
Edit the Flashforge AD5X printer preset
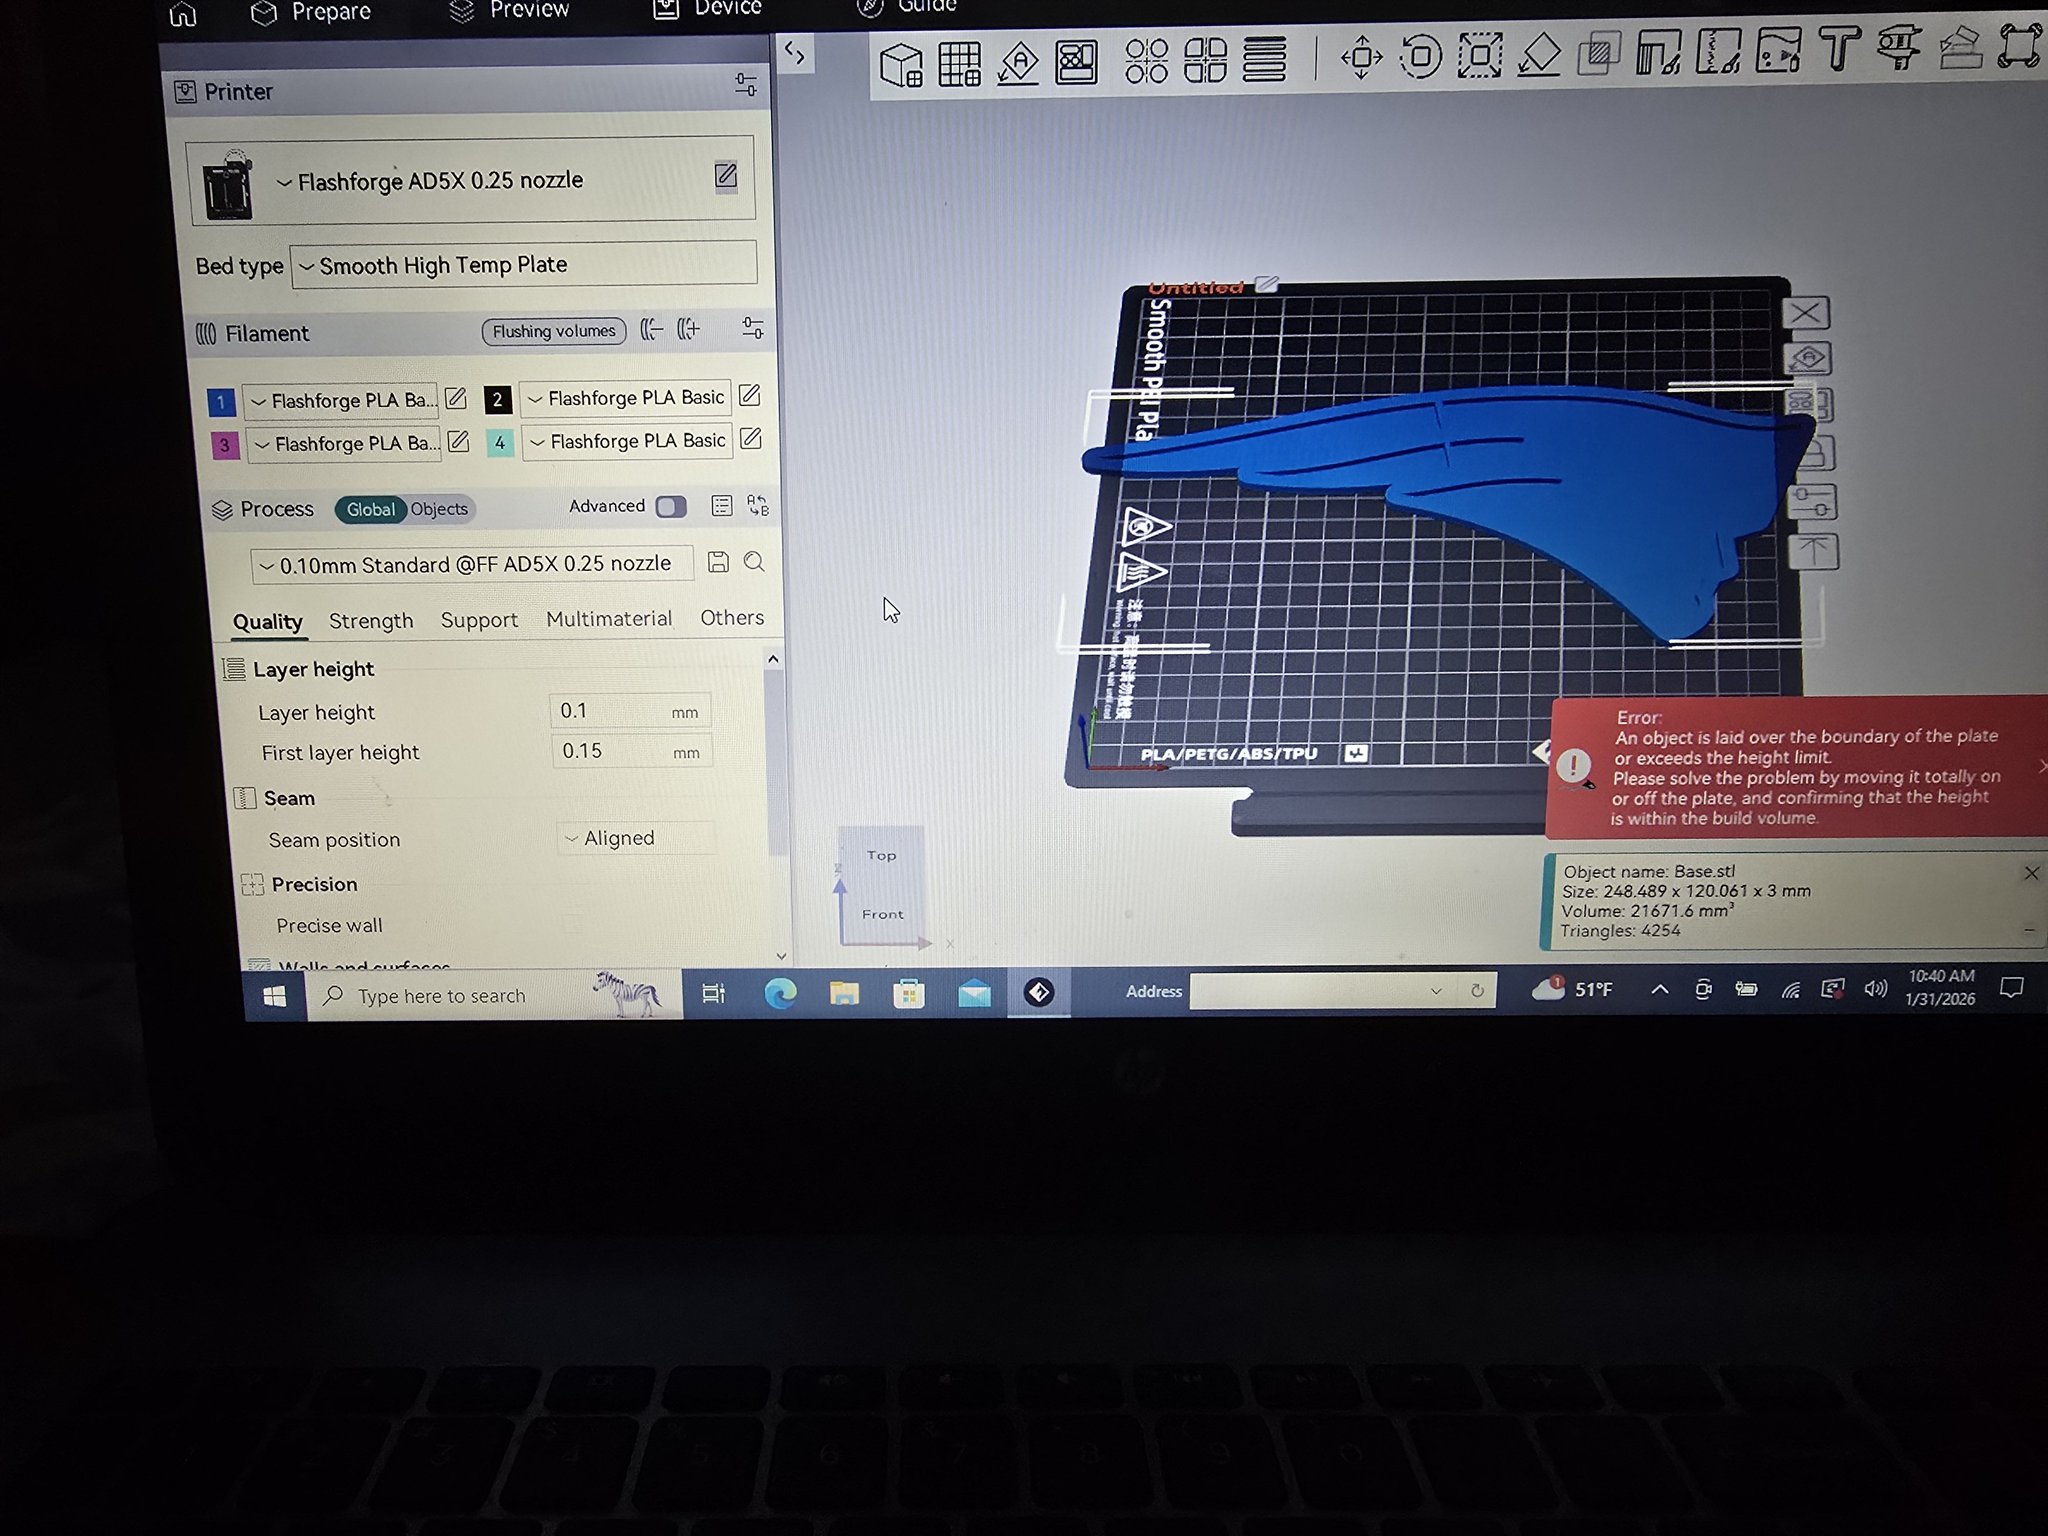tap(726, 176)
